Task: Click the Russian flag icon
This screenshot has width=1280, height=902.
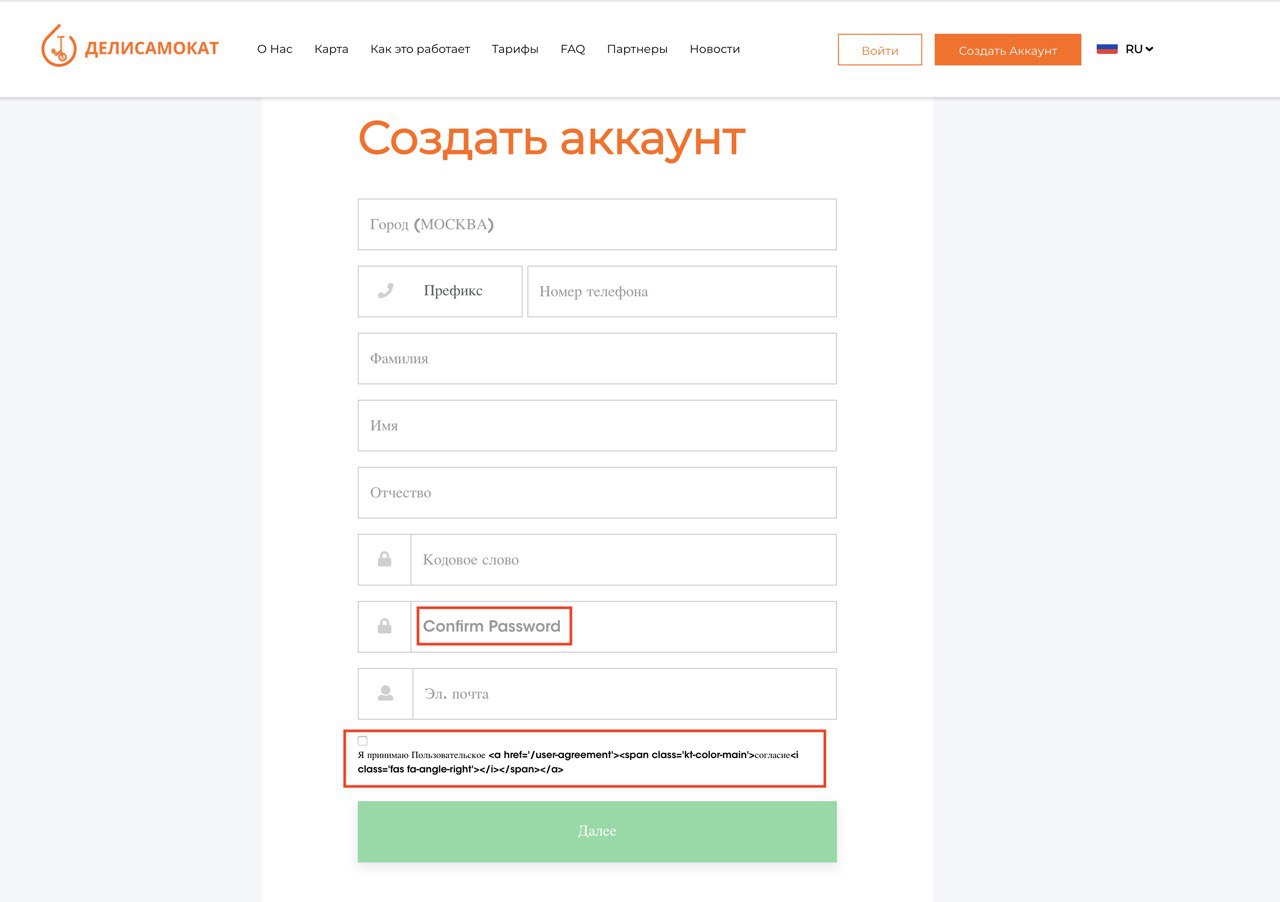Action: 1106,49
